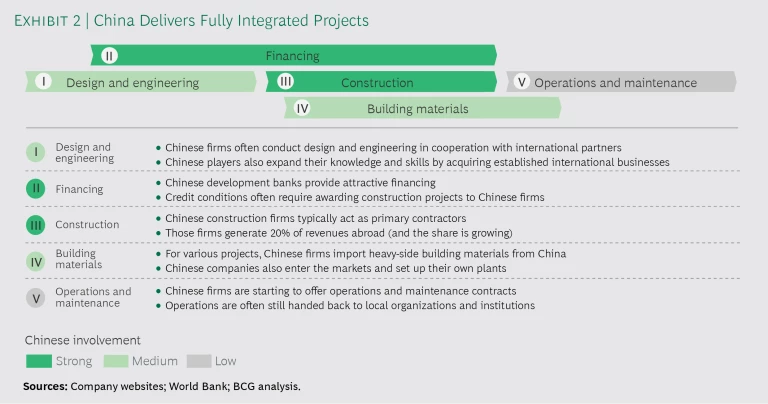
Task: Click the Building materials label in the bottom arrow bar
Action: tap(417, 109)
